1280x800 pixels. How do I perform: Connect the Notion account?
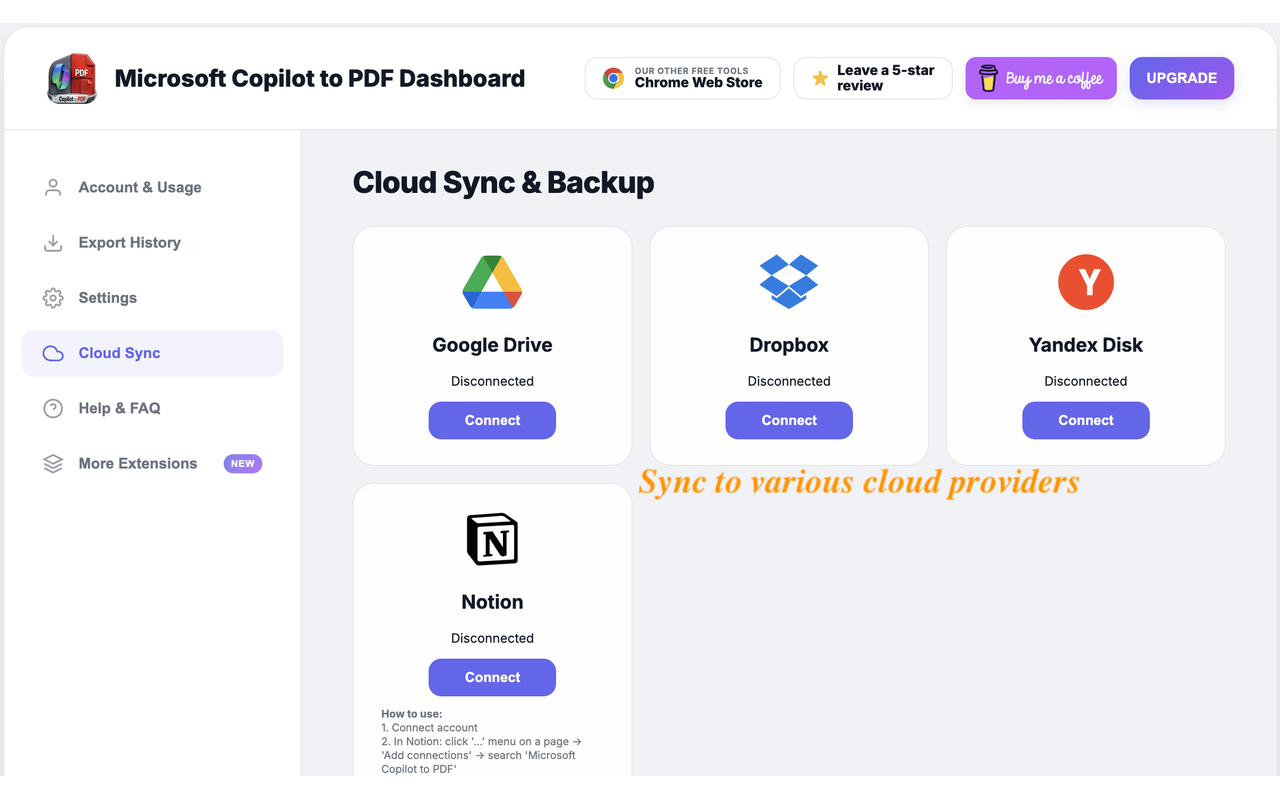coord(492,677)
